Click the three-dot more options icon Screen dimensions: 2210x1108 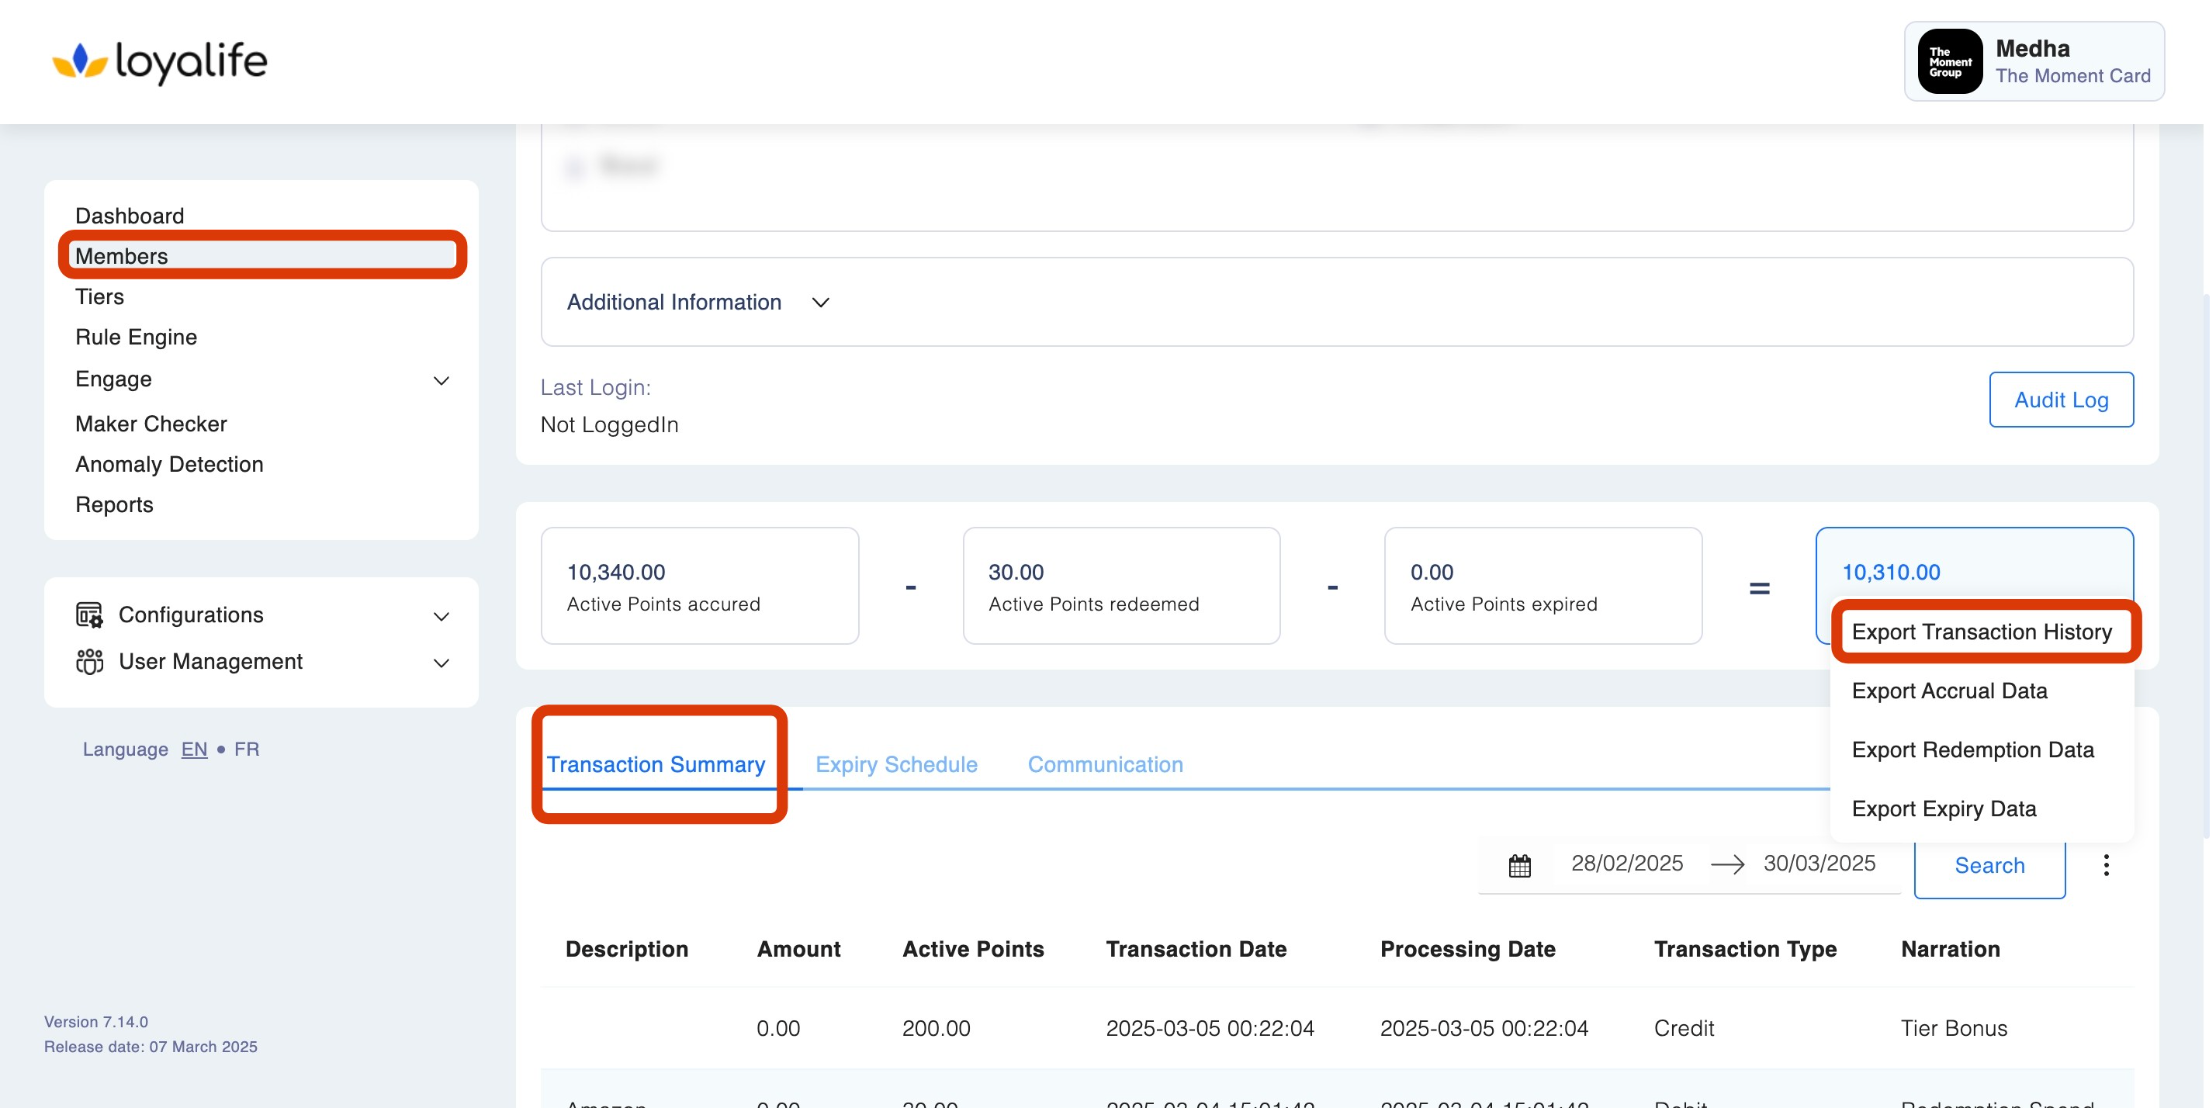2106,865
